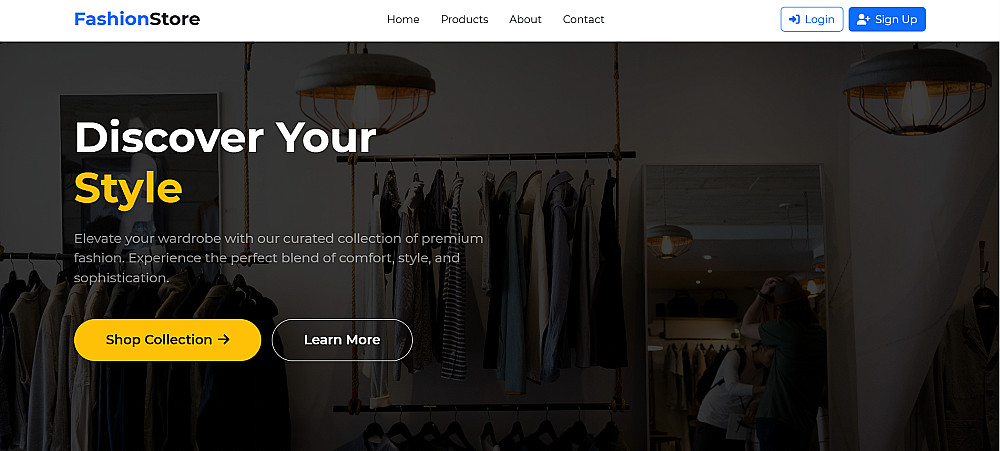This screenshot has width=1000, height=451.
Task: Click the yellow Shop Collection button
Action: [168, 339]
